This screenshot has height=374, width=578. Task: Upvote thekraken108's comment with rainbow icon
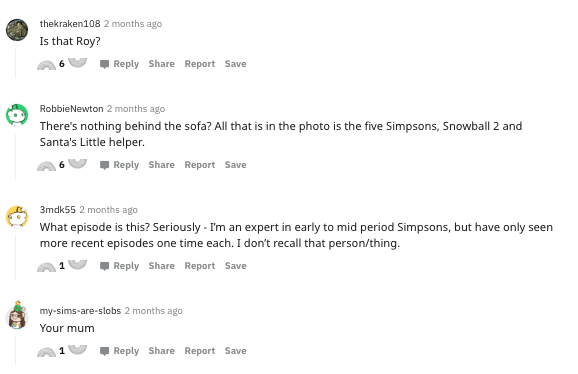pyautogui.click(x=46, y=65)
